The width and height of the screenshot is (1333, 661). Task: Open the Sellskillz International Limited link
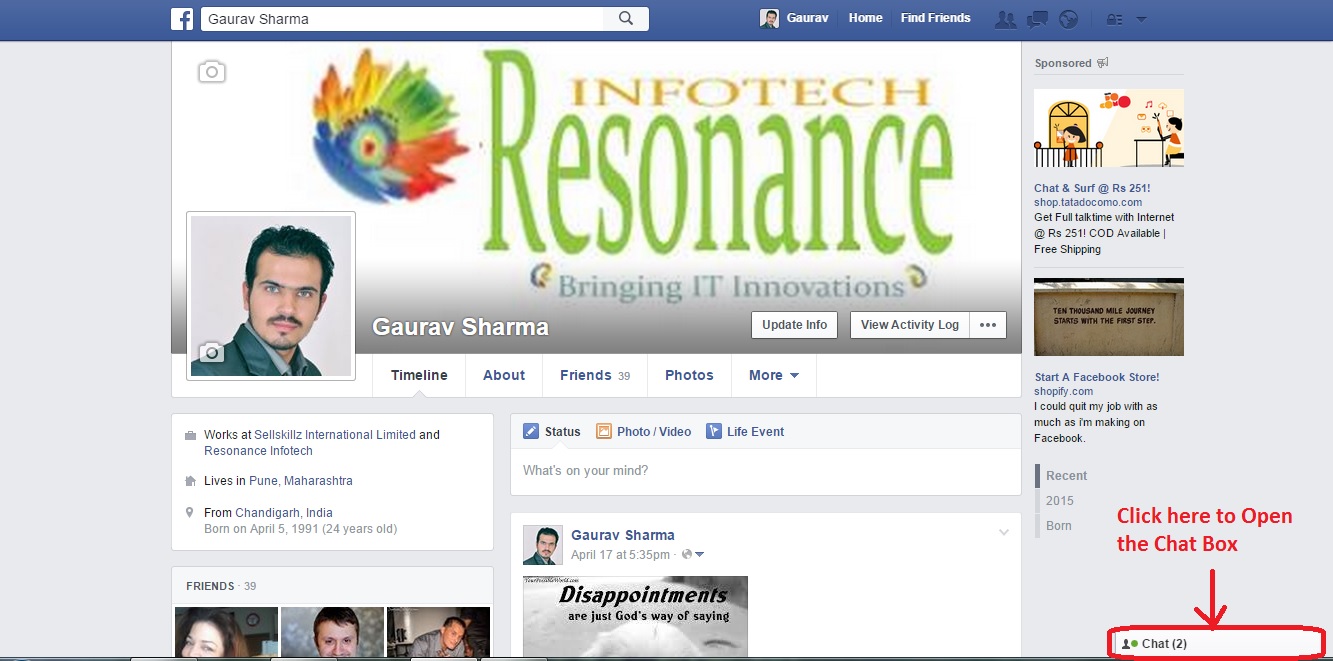[335, 435]
